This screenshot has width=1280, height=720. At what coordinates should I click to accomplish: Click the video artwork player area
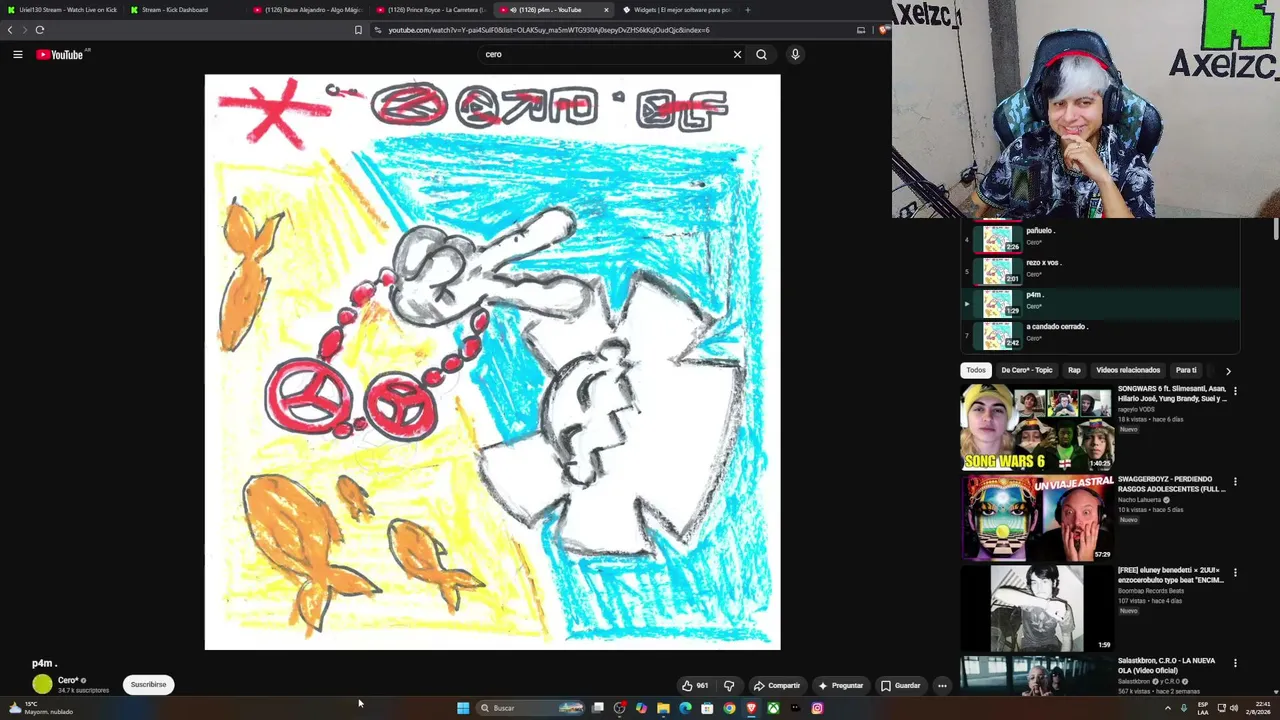(492, 362)
